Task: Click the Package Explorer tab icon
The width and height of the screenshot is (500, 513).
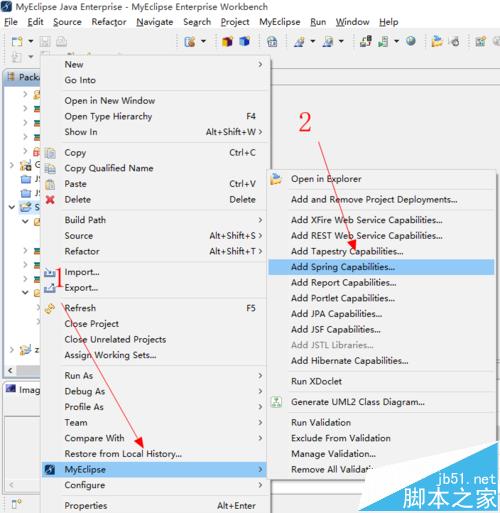Action: [11, 77]
